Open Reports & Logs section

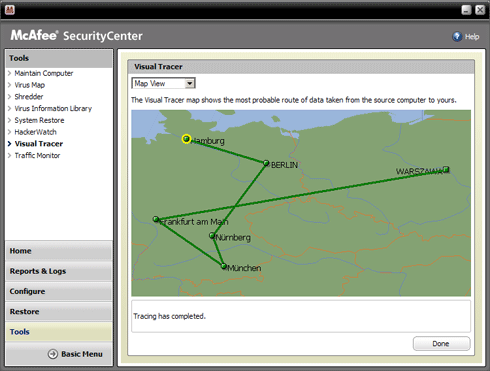click(59, 271)
